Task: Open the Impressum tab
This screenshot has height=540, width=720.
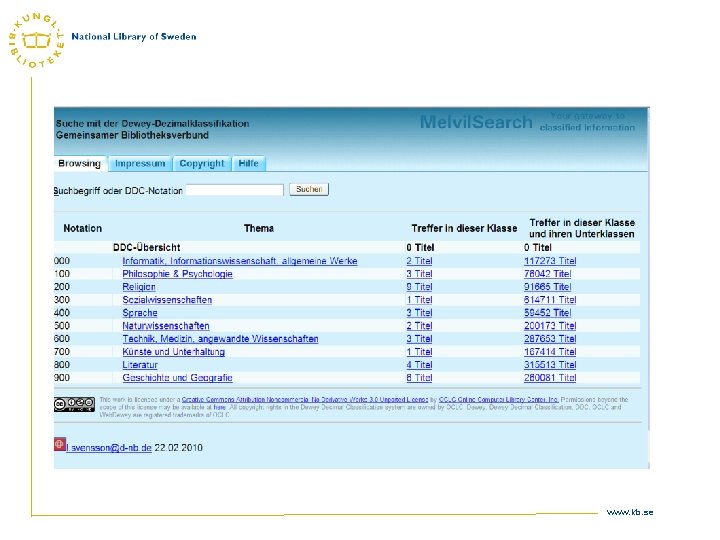Action: pyautogui.click(x=140, y=163)
